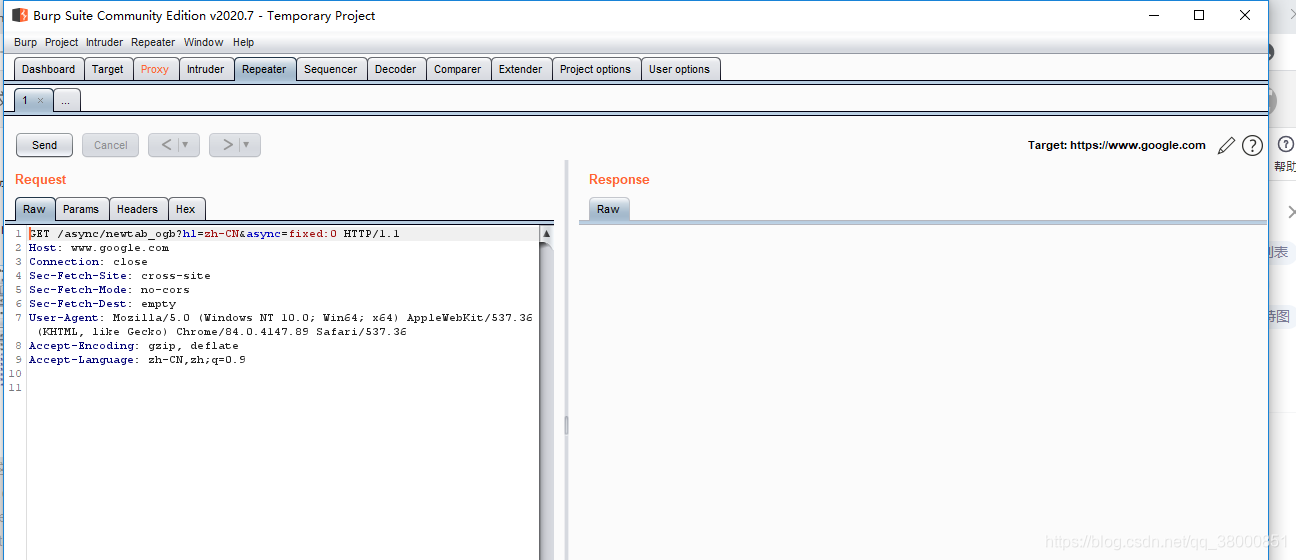Image resolution: width=1296 pixels, height=560 pixels.
Task: Switch to the main Intruder tab
Action: pyautogui.click(x=206, y=69)
